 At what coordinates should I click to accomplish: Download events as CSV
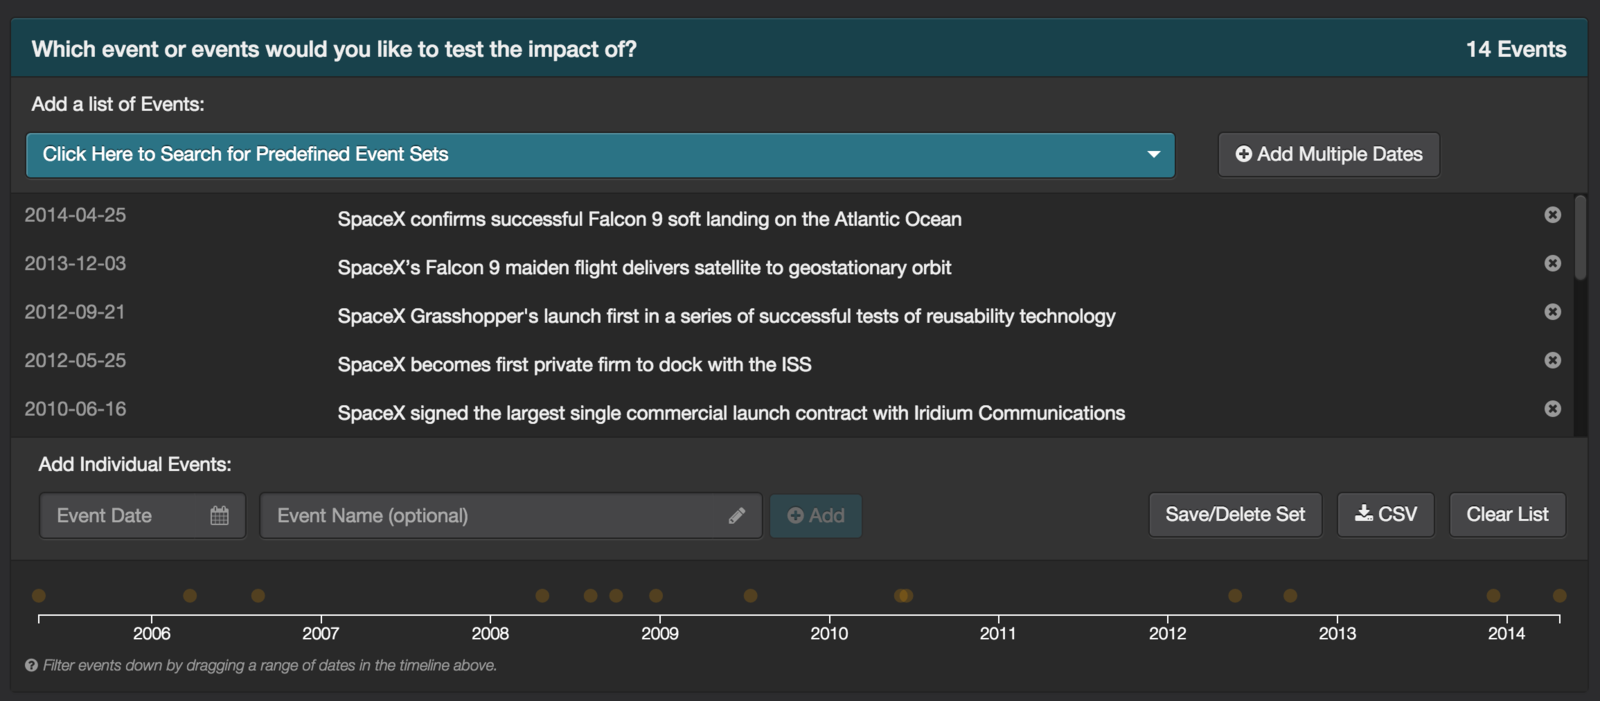click(1385, 515)
